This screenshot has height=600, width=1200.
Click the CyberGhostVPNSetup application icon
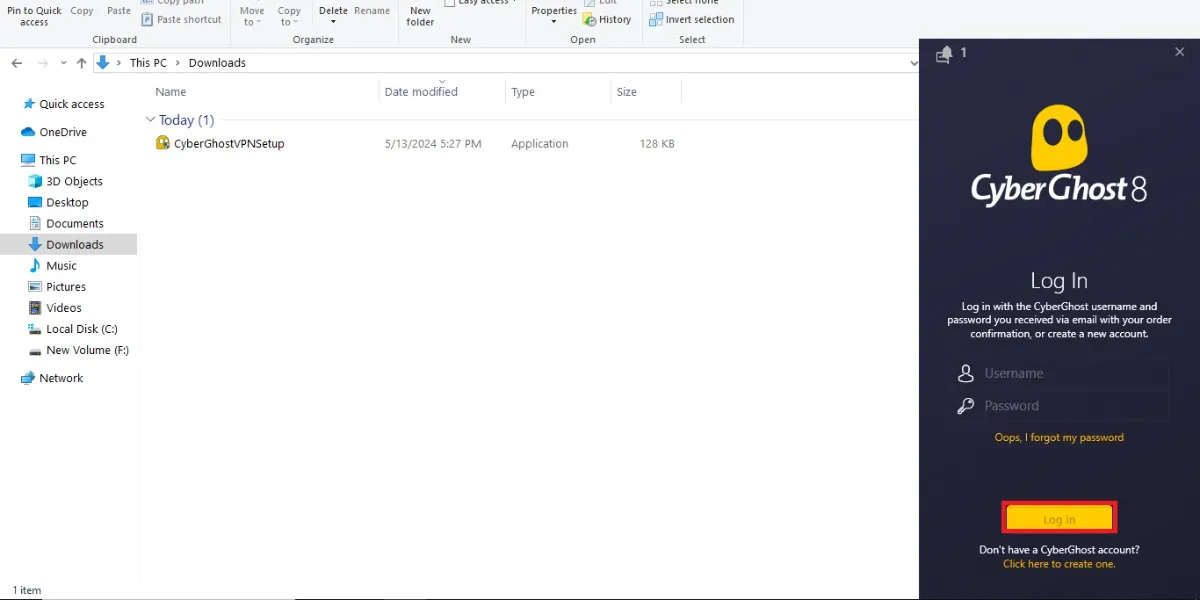(163, 143)
